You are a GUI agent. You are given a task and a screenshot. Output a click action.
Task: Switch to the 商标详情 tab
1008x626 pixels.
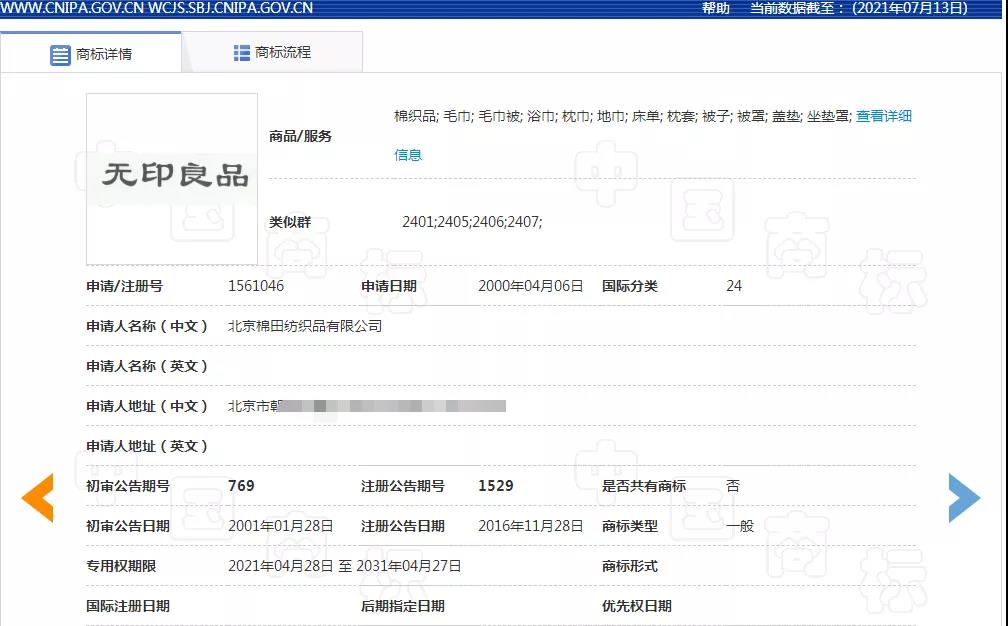click(x=91, y=53)
